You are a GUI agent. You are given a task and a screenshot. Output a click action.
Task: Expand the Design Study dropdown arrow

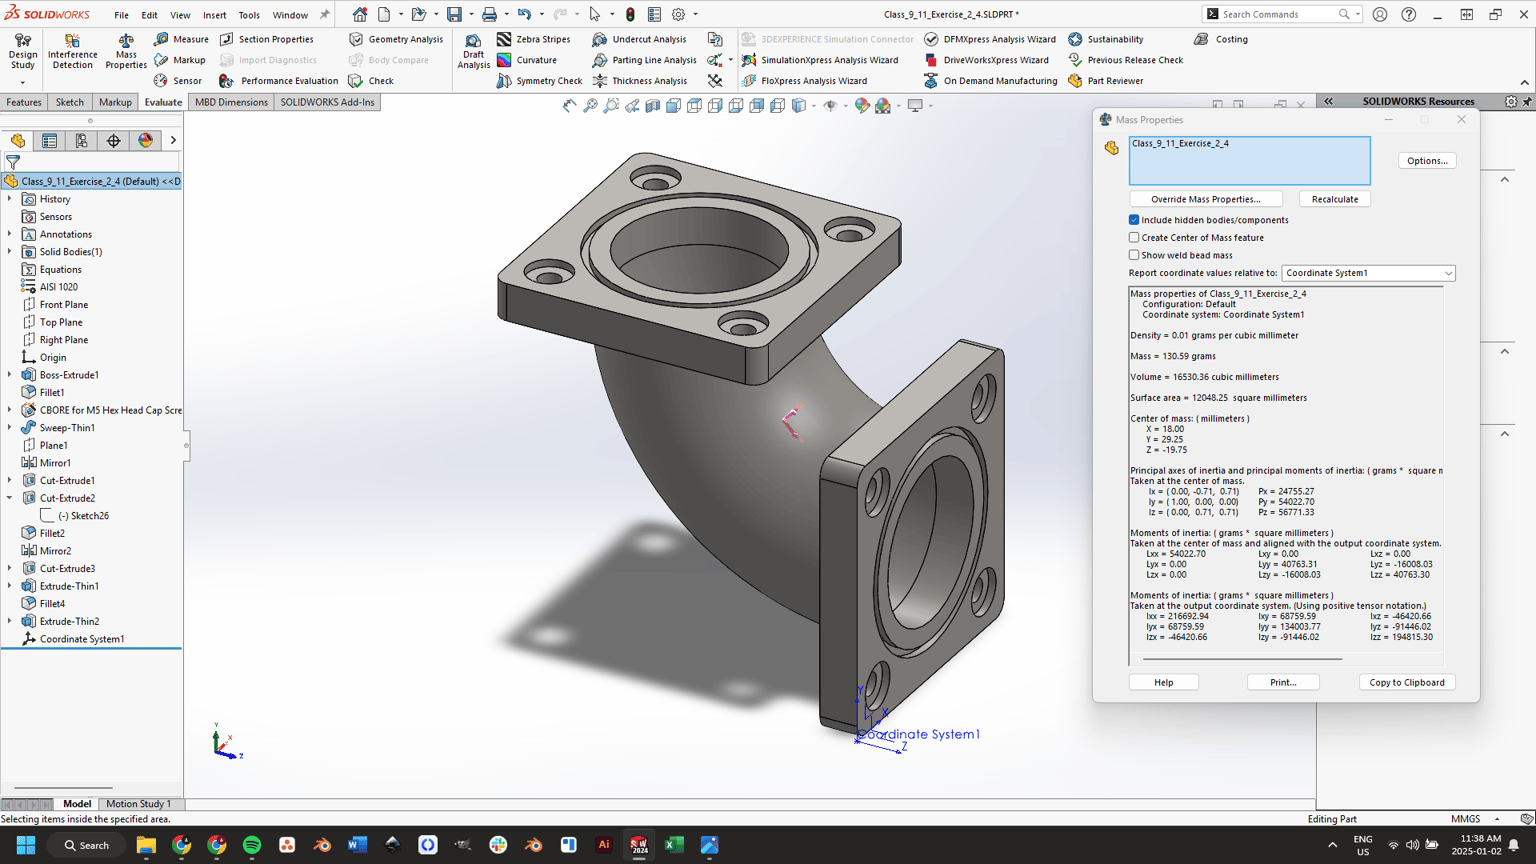pos(22,83)
